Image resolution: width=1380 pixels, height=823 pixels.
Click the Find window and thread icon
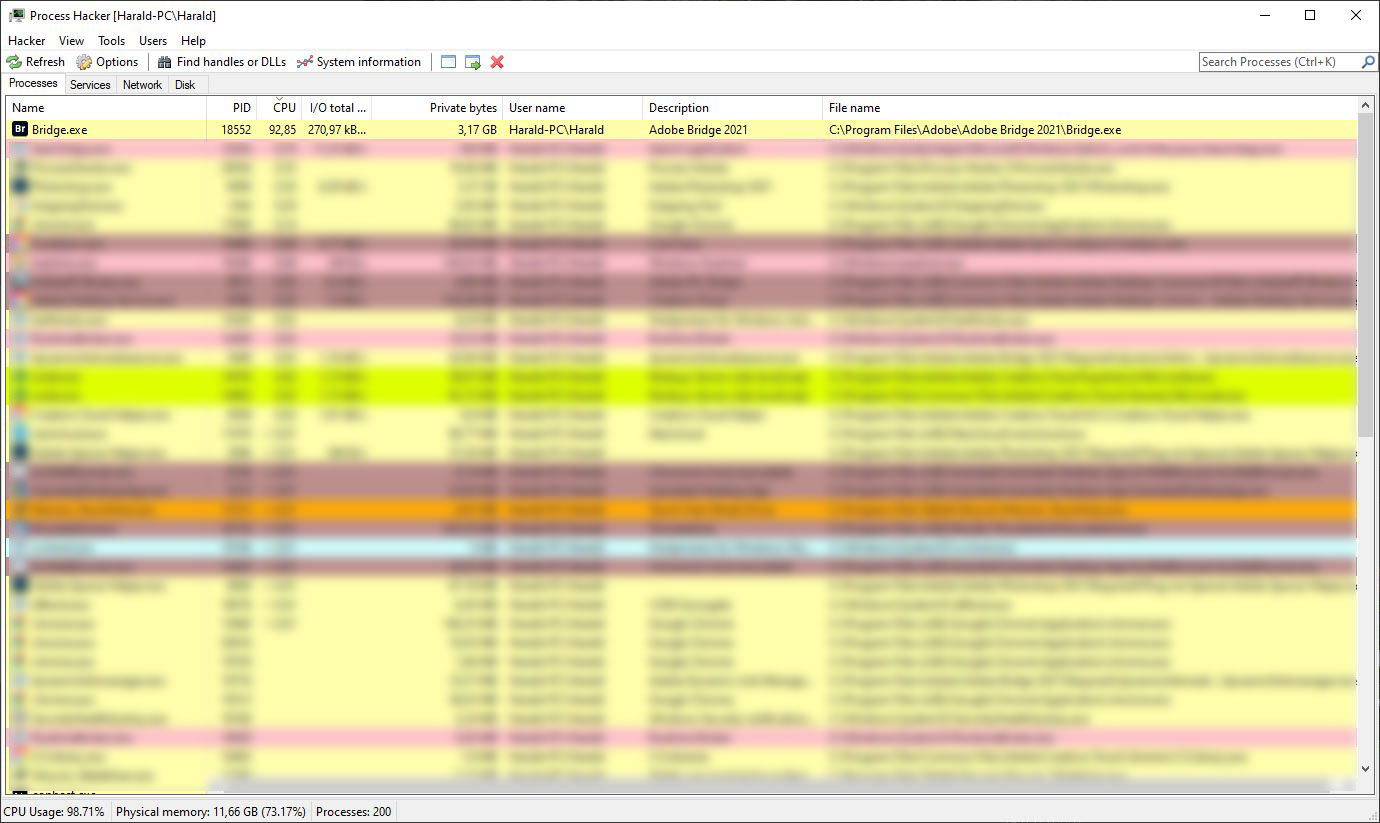pos(473,62)
